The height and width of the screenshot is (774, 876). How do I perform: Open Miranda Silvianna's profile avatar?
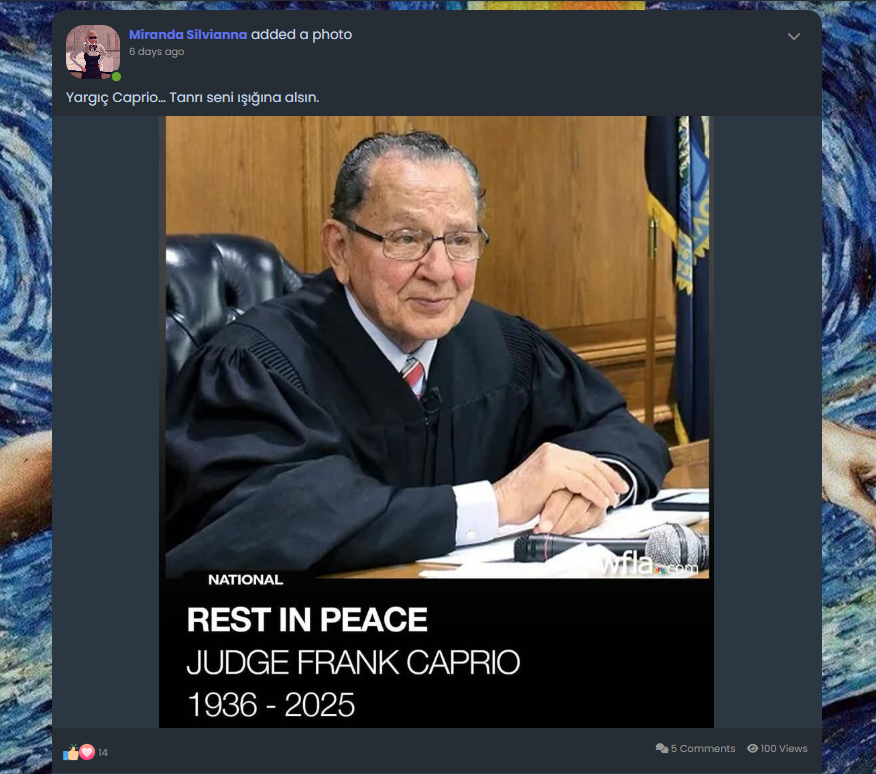point(93,51)
